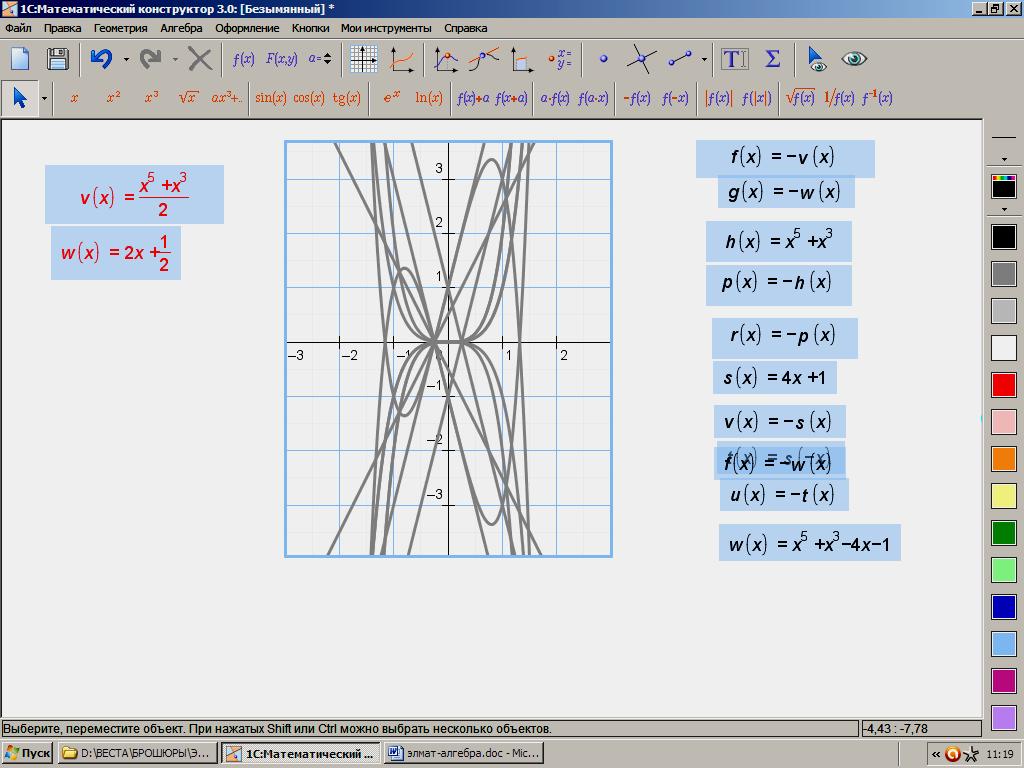The image size is (1024, 768).
Task: Switch to элмат-алгебра.doc taskbar window
Action: tap(464, 753)
